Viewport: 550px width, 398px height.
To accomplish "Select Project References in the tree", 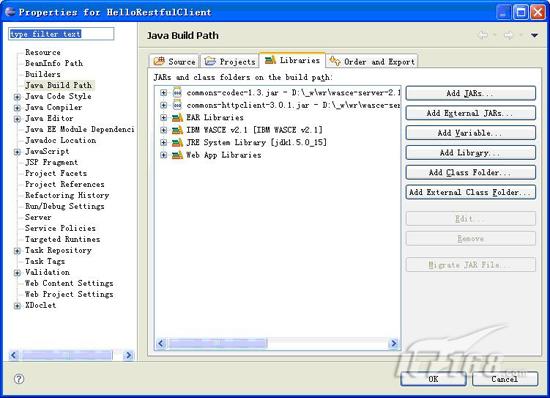I will pos(65,184).
